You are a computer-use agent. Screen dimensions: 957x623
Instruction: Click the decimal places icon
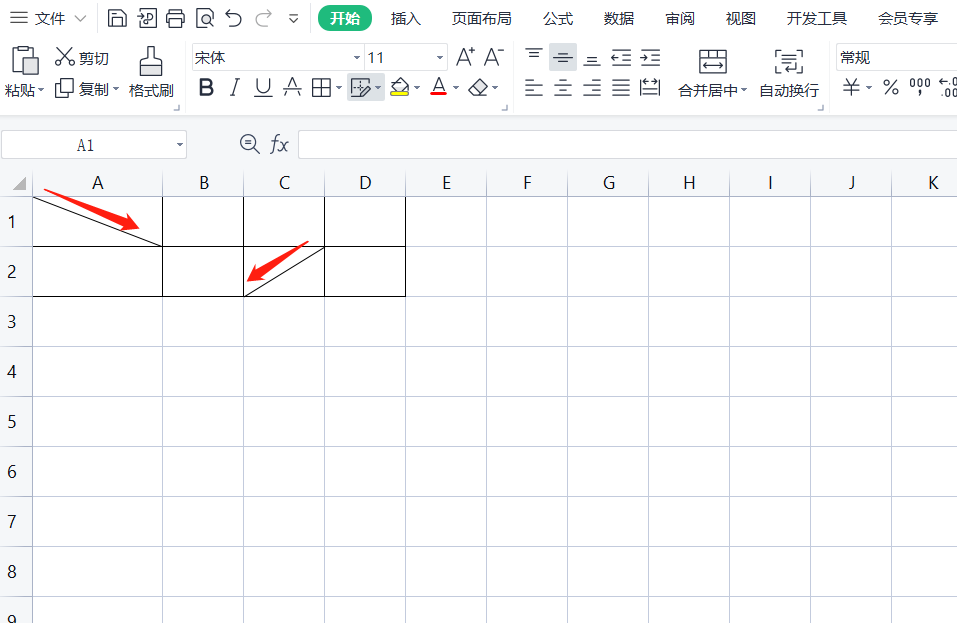948,87
